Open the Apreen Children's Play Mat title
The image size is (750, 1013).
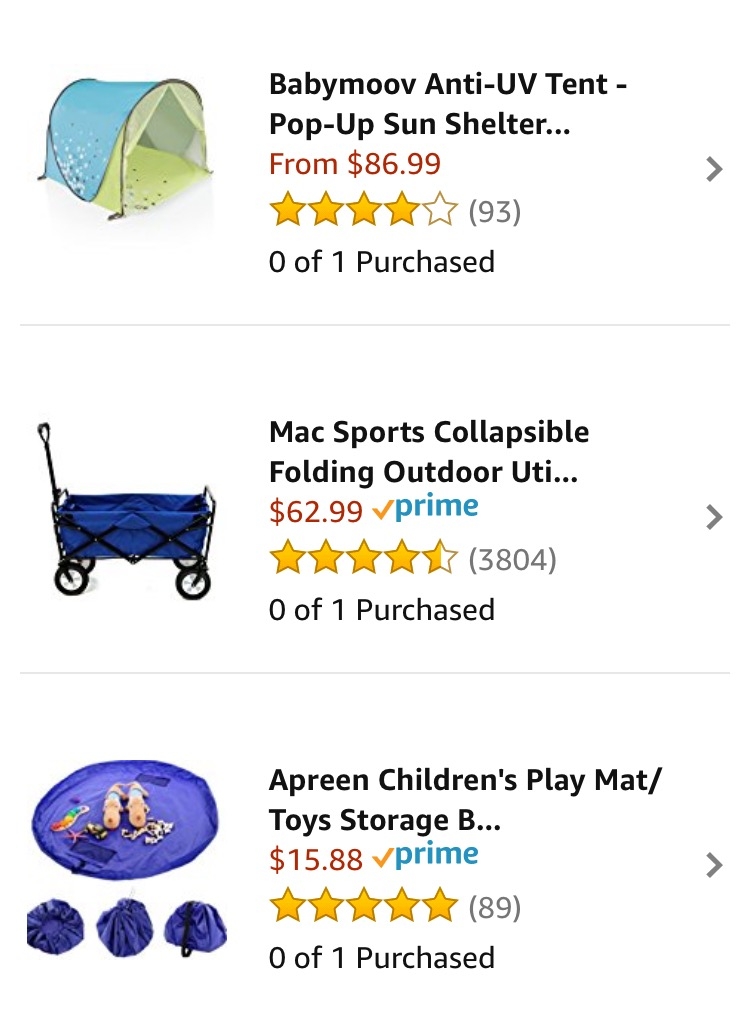pos(465,800)
